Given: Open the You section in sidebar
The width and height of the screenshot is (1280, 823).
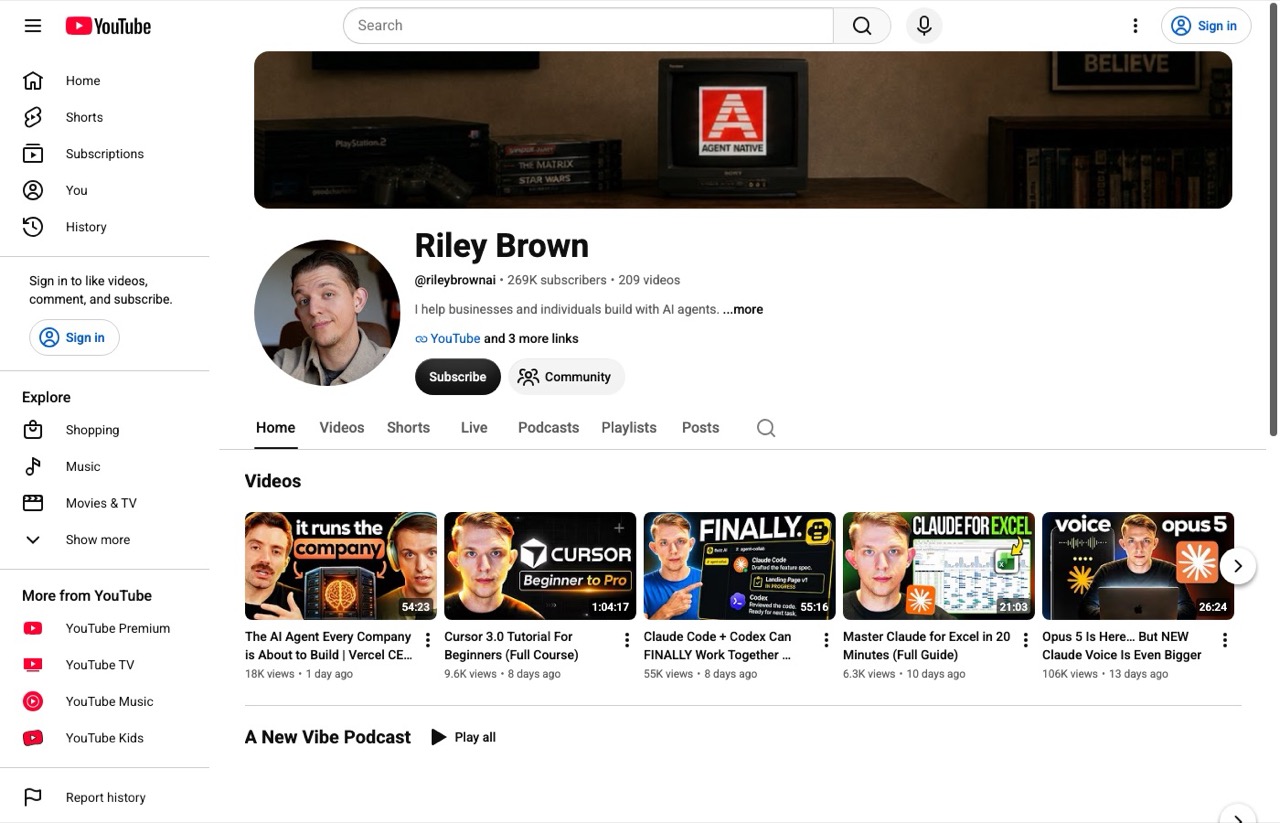Looking at the screenshot, I should coord(105,190).
